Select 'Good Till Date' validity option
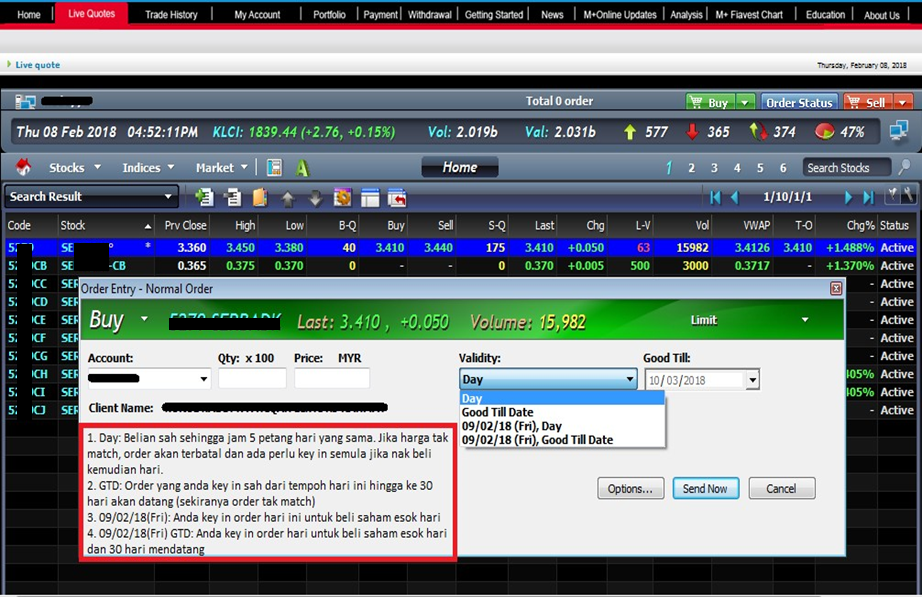The image size is (922, 597). (x=497, y=412)
